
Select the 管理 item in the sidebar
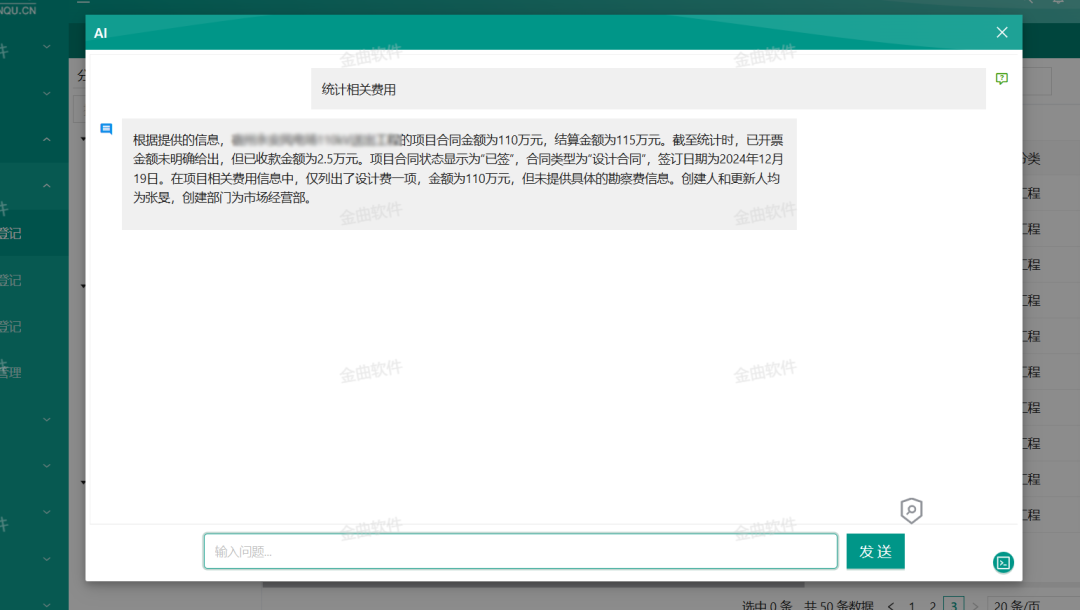tap(10, 371)
